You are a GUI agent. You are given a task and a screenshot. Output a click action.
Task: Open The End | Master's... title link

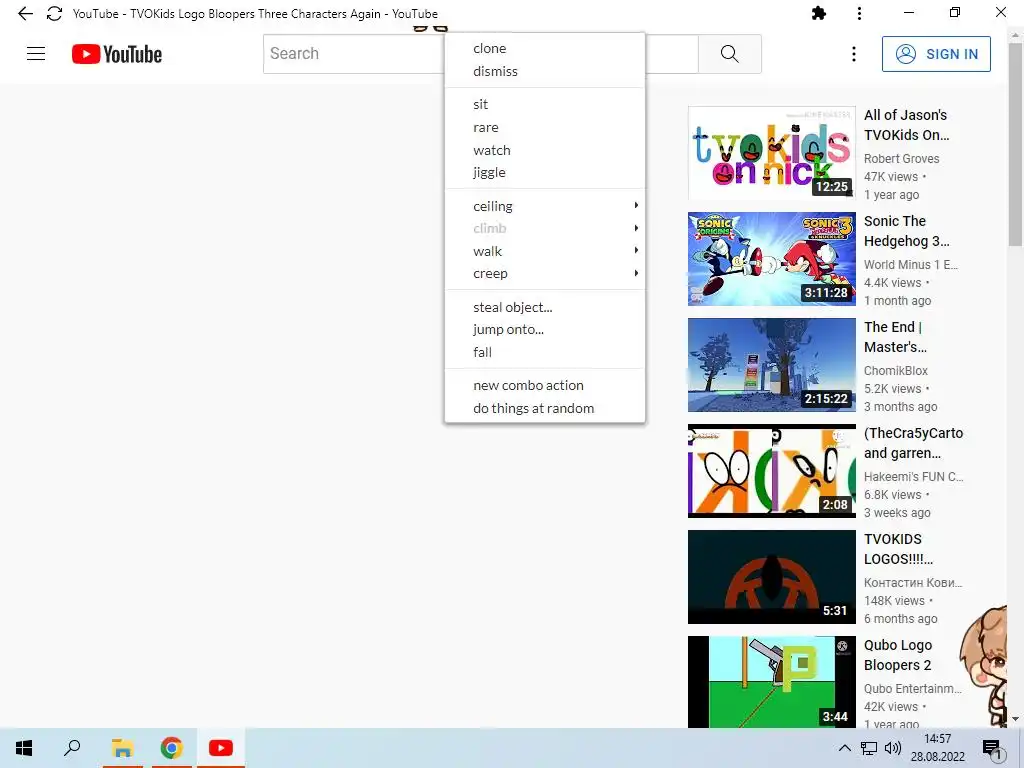tap(895, 337)
